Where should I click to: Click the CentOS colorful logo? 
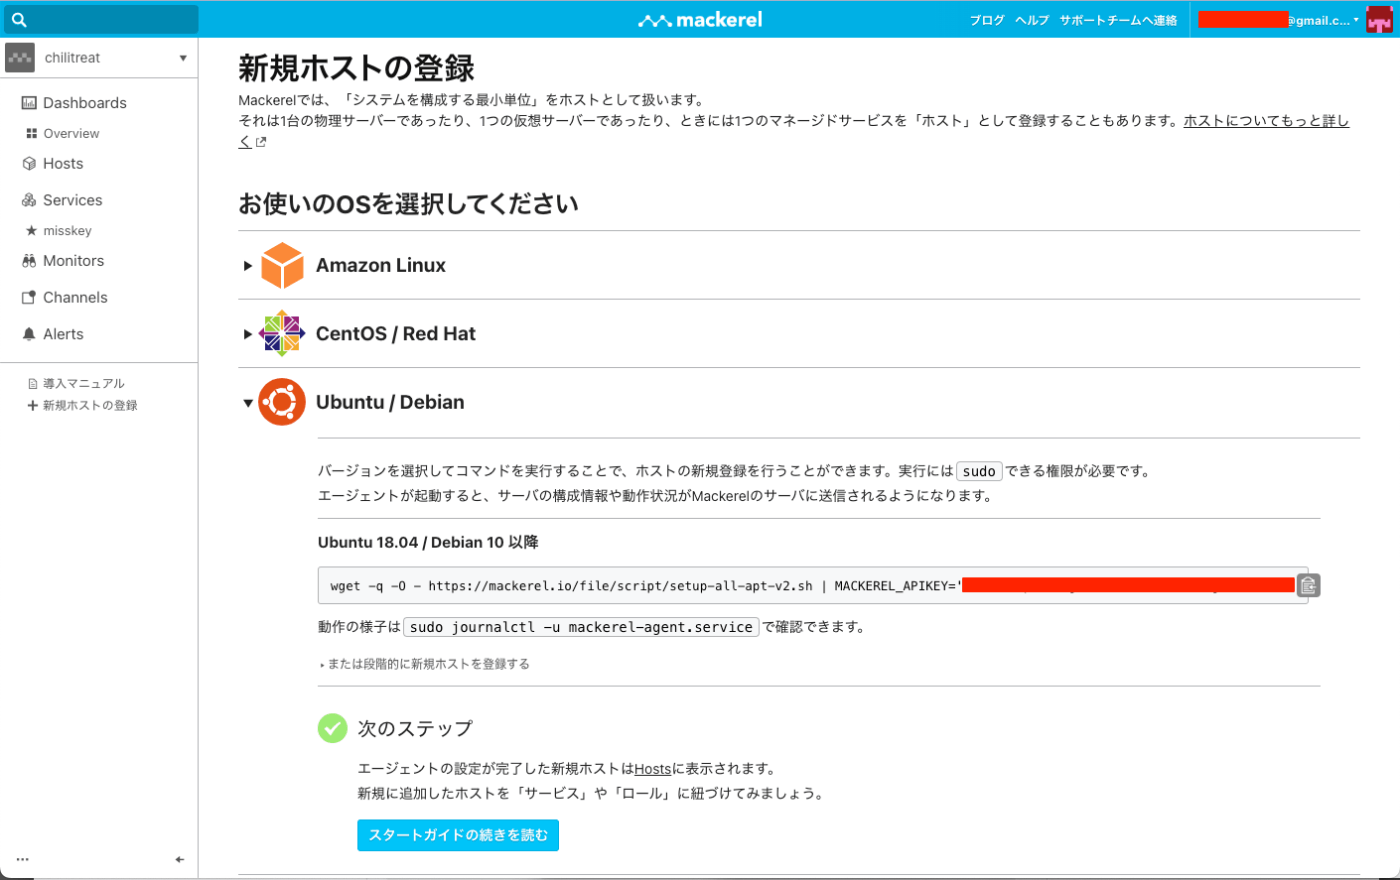pos(282,333)
